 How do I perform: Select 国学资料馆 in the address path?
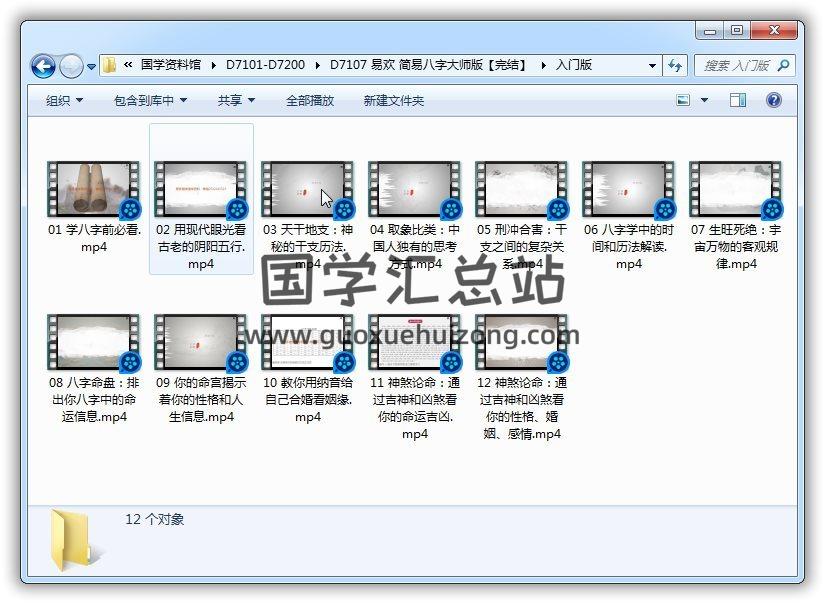[x=170, y=65]
